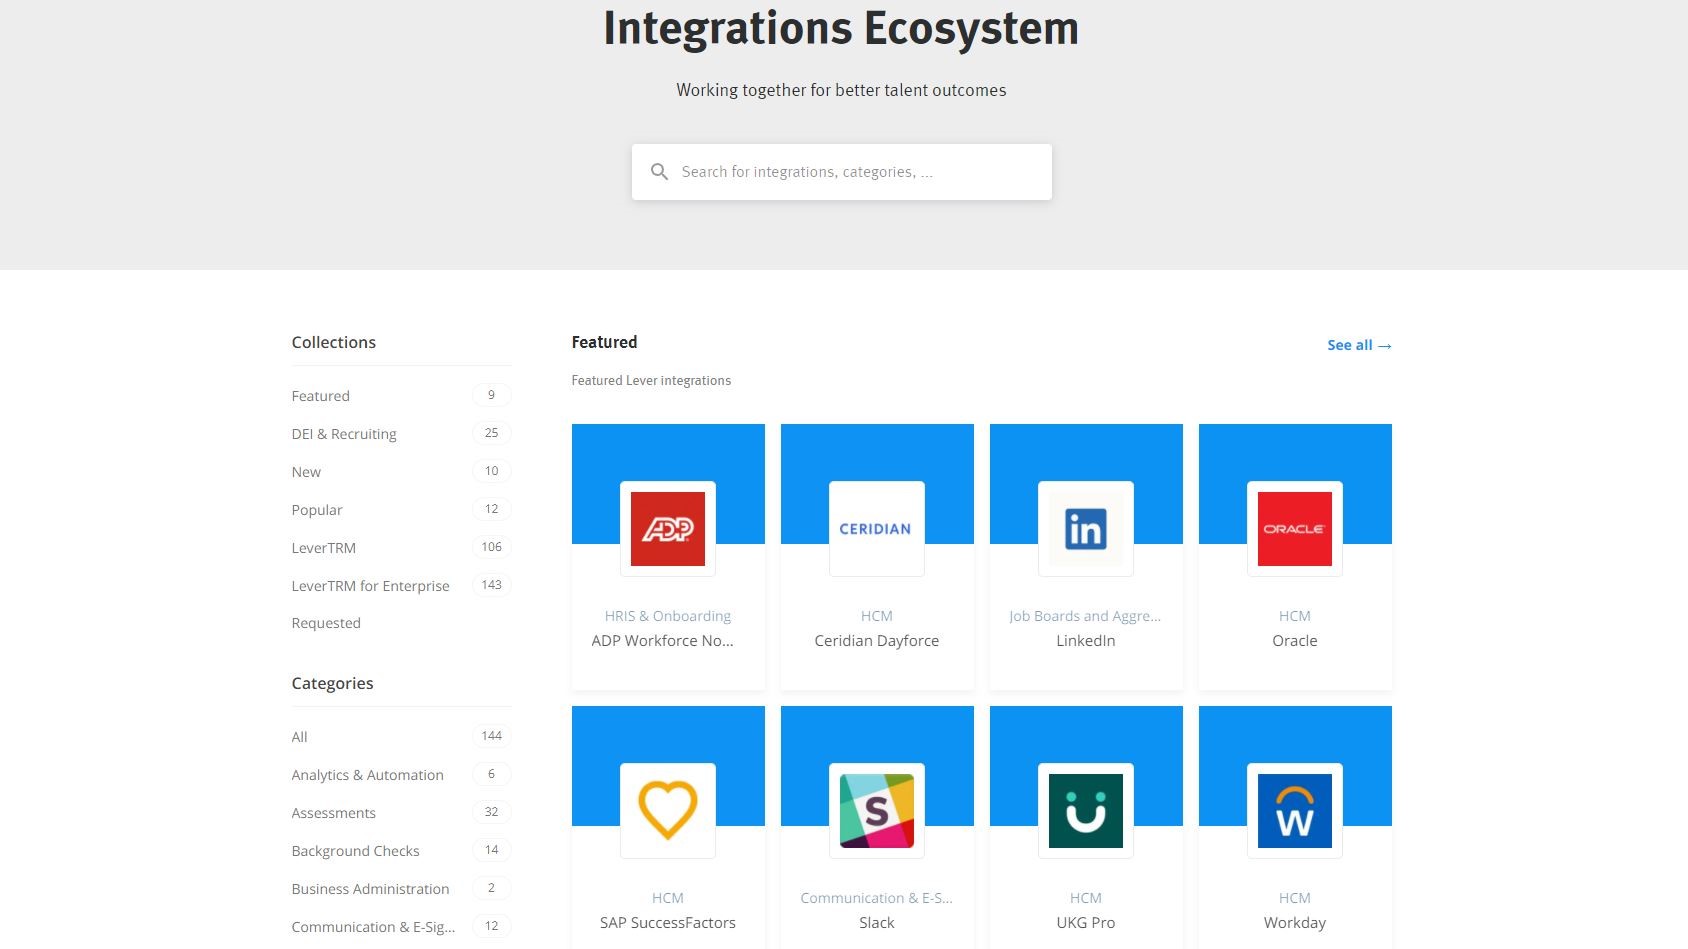The height and width of the screenshot is (949, 1688).
Task: Click the 143 count badge
Action: click(492, 585)
